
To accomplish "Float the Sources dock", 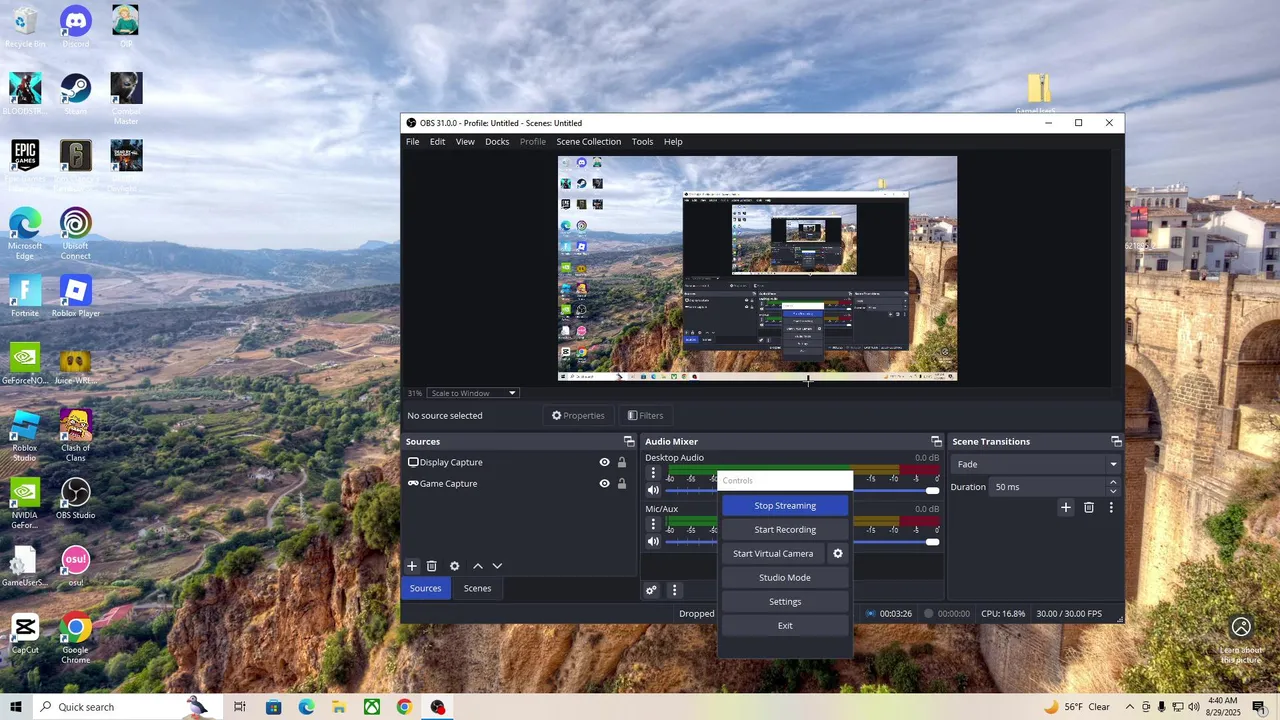I will pos(629,441).
